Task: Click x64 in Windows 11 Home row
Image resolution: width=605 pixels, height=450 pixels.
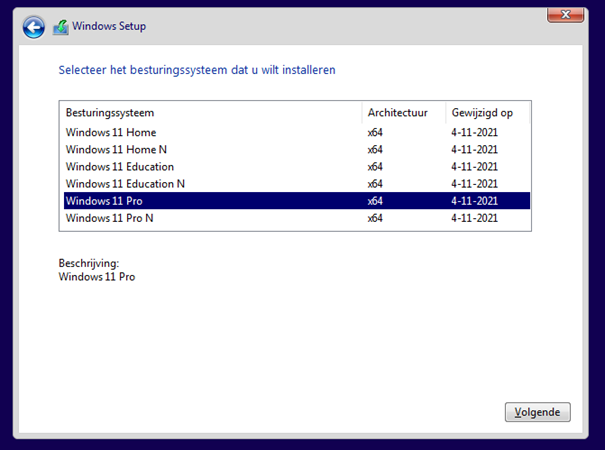Action: click(375, 132)
